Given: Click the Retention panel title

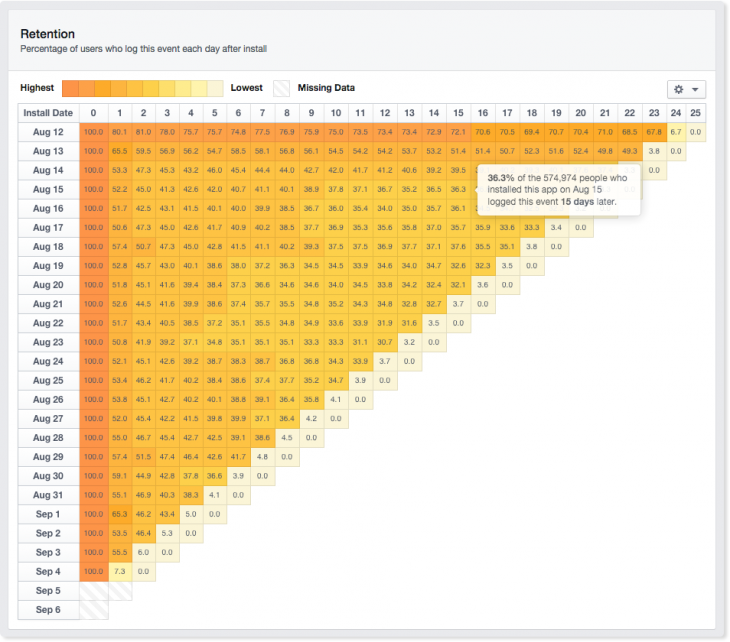Looking at the screenshot, I should tap(48, 34).
